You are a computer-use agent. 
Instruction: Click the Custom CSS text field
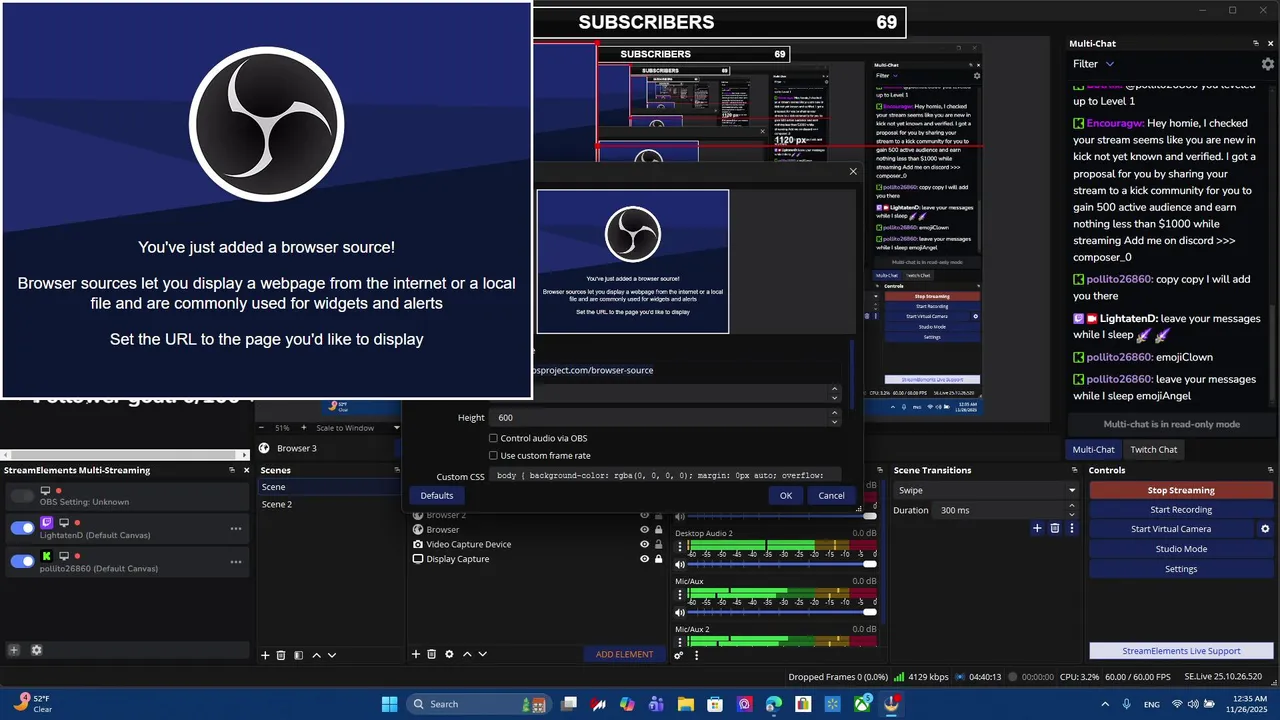665,476
